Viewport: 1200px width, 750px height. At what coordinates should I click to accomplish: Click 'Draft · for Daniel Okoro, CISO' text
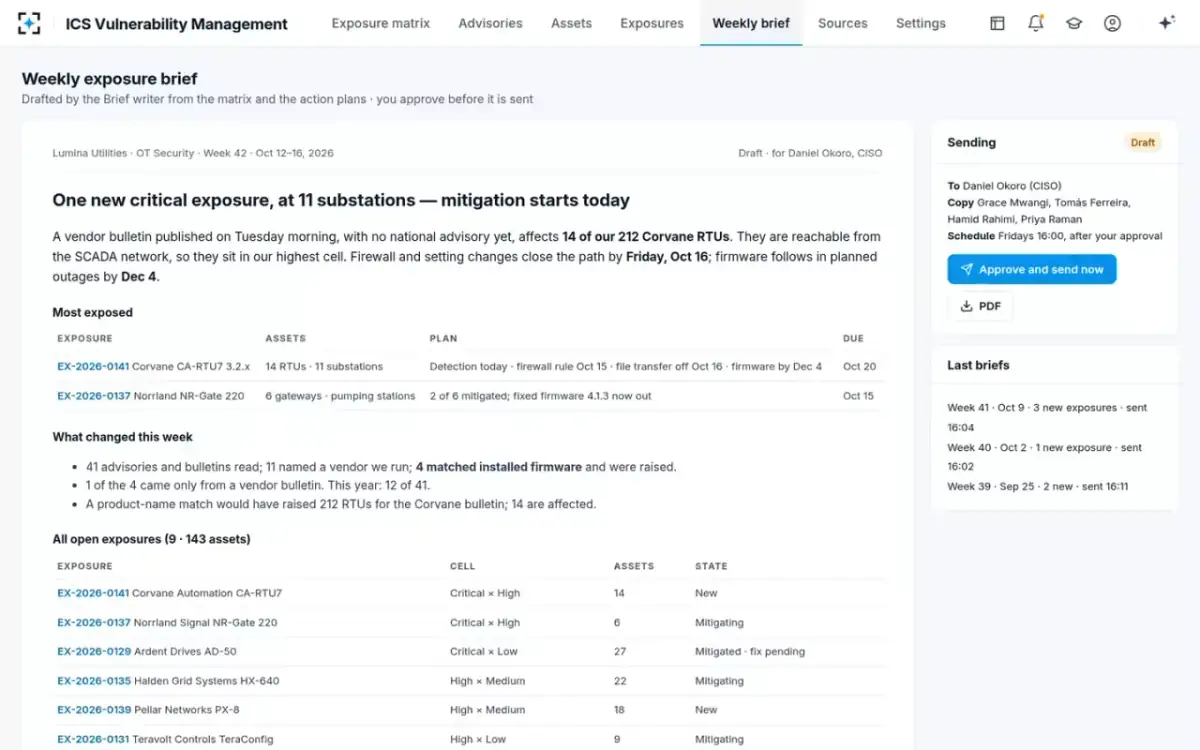tap(810, 154)
